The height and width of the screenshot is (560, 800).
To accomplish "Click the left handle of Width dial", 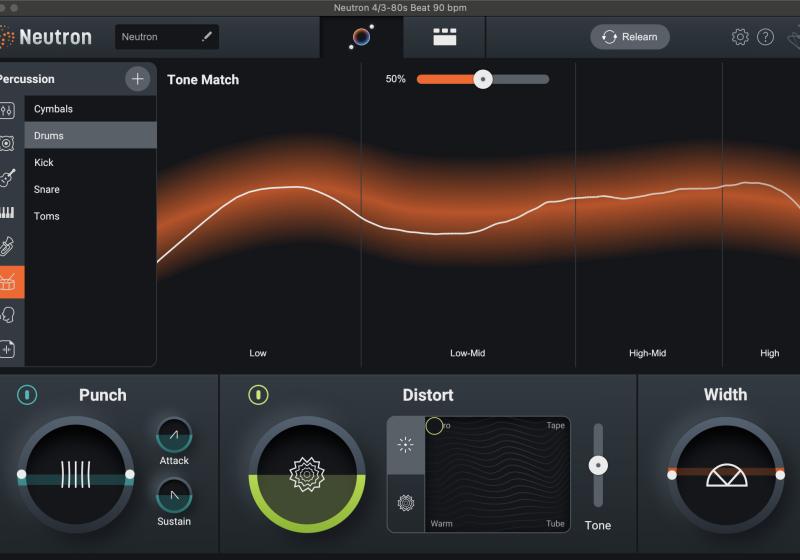I will click(x=672, y=475).
